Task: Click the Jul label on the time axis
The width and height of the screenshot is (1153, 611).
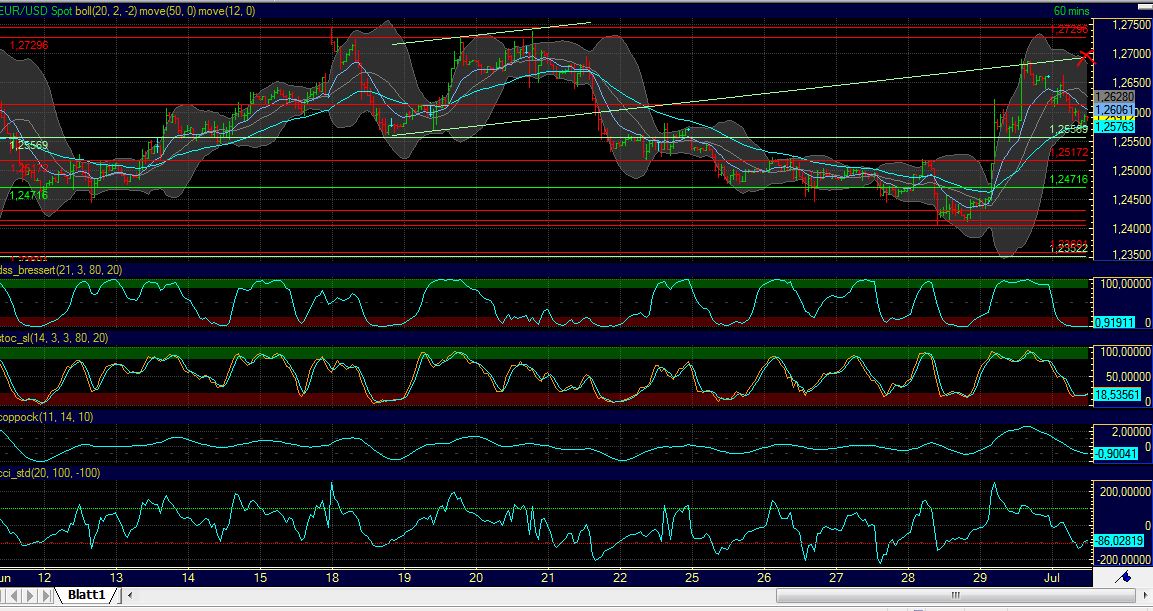Action: tap(1052, 577)
